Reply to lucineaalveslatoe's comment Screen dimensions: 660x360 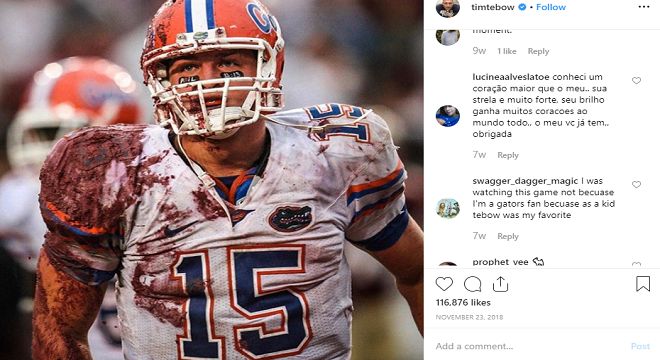click(508, 155)
